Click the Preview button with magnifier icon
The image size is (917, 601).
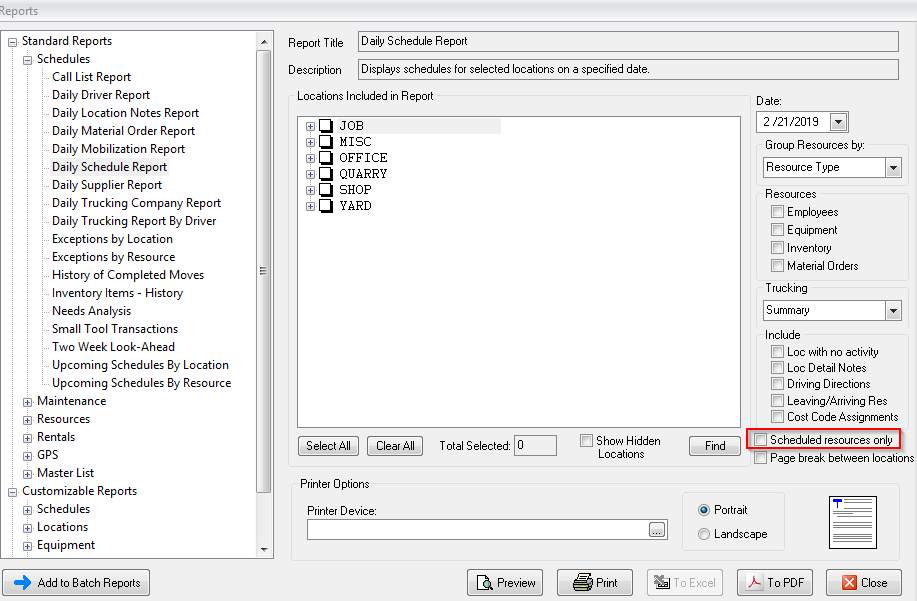pos(505,582)
